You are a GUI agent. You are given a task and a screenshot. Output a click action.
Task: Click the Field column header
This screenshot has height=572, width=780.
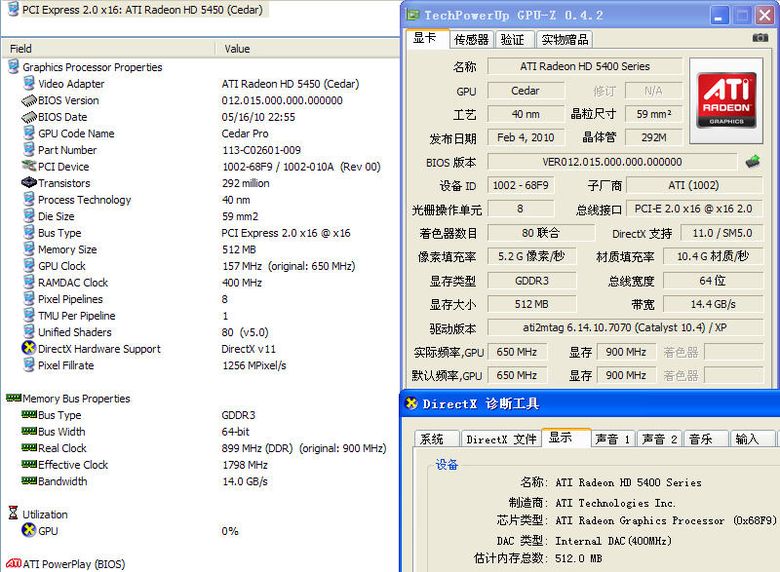pyautogui.click(x=108, y=48)
